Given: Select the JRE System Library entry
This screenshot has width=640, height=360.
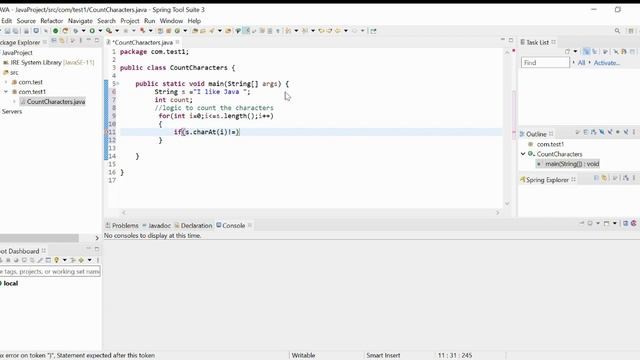Looking at the screenshot, I should coord(48,62).
